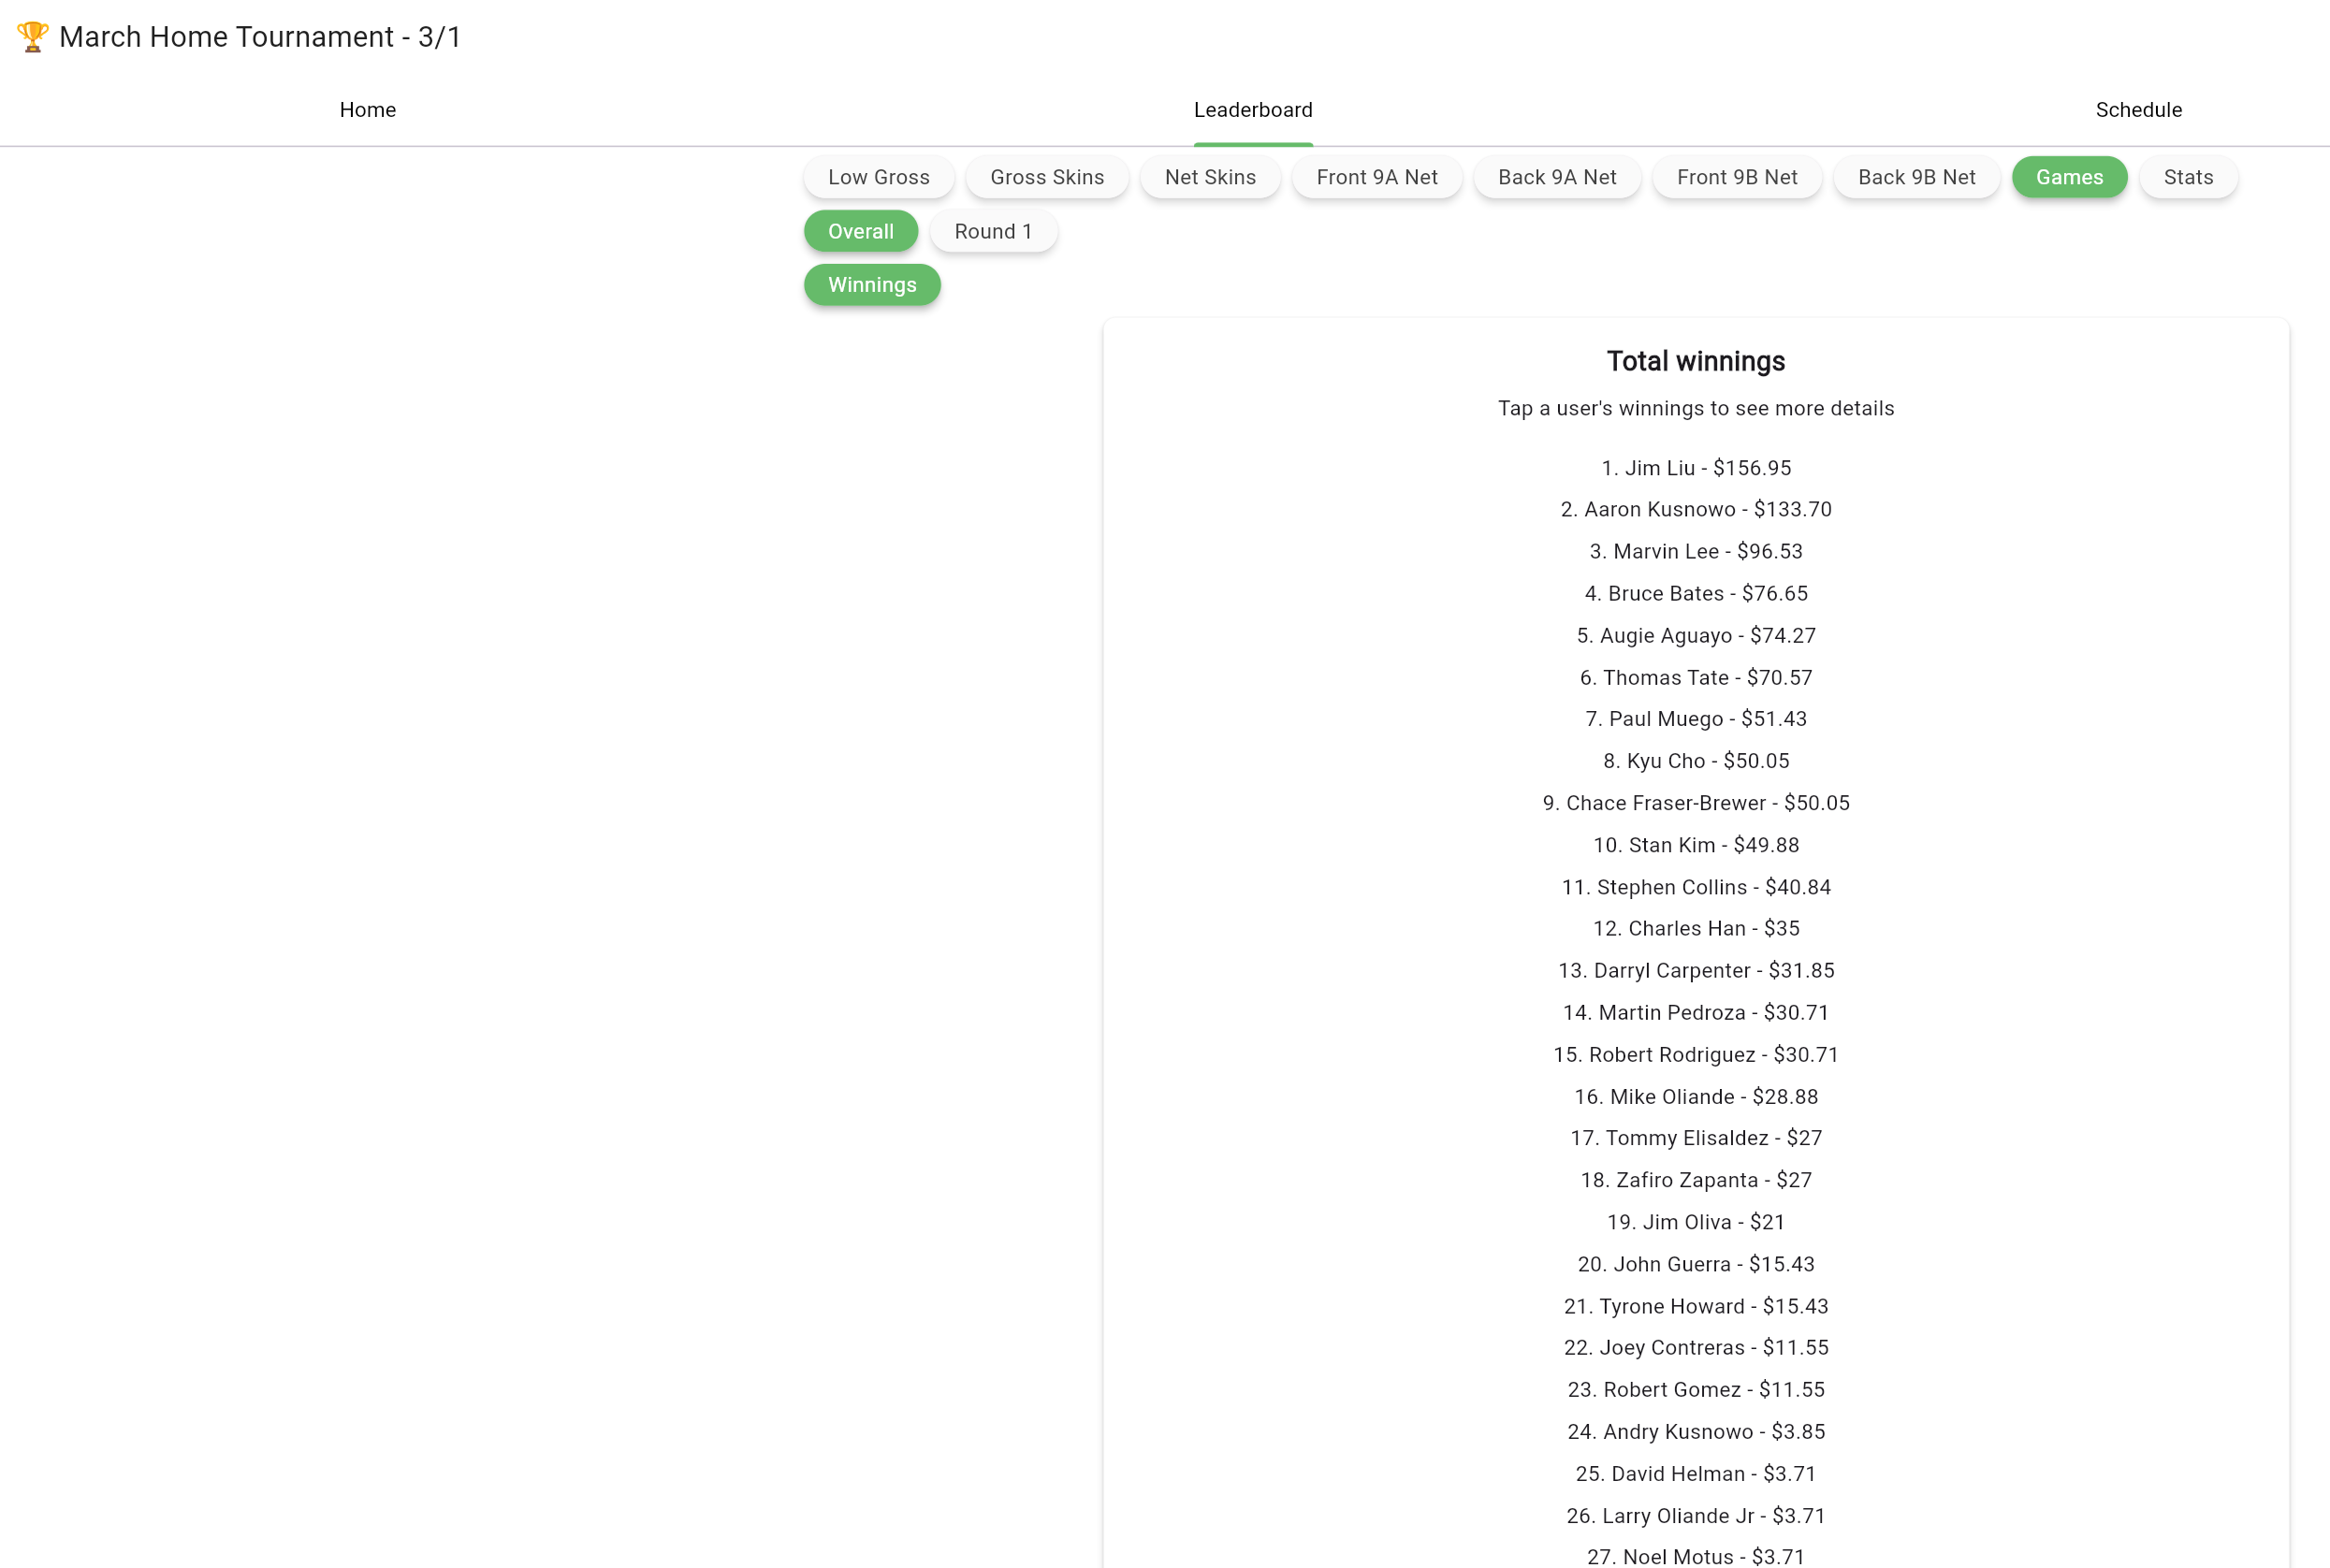The image size is (2330, 1568).
Task: Open the Schedule tab
Action: tap(2138, 110)
